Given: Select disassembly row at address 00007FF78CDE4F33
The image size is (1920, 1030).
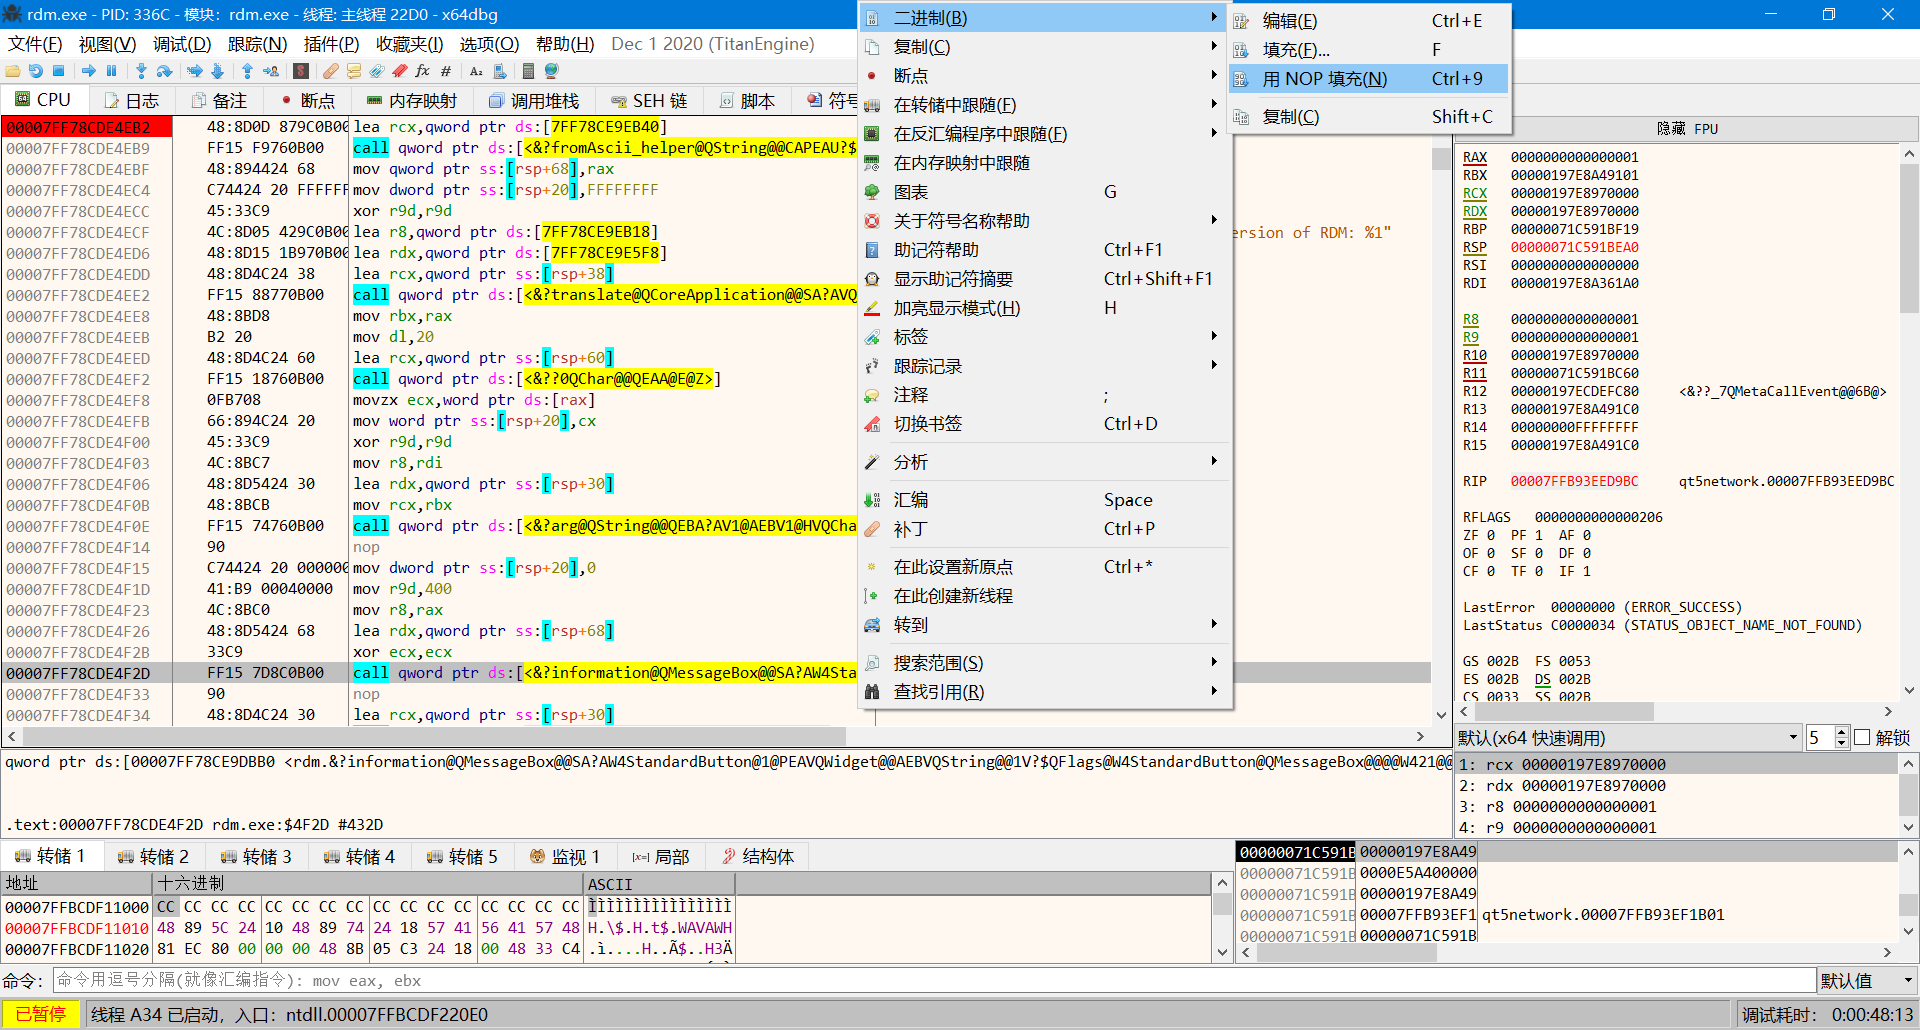Looking at the screenshot, I should click(716, 694).
